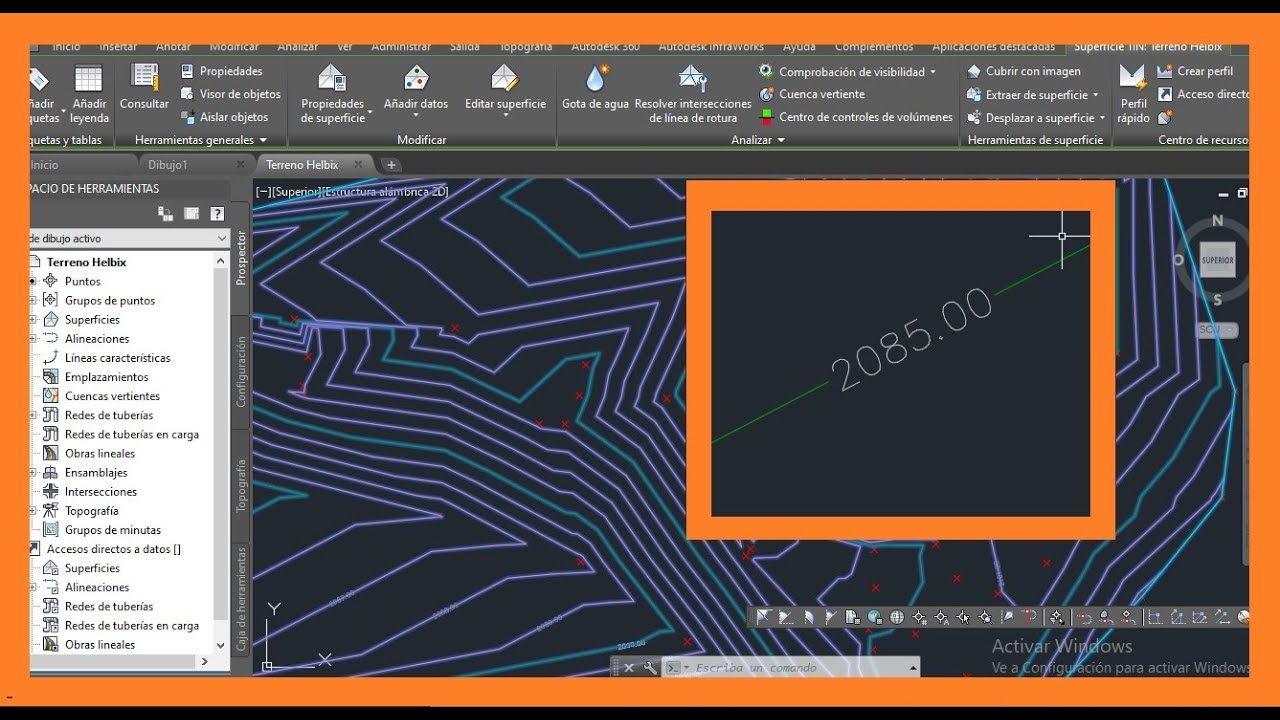Click Cubrir con imagen
1280x720 pixels.
(x=1024, y=71)
